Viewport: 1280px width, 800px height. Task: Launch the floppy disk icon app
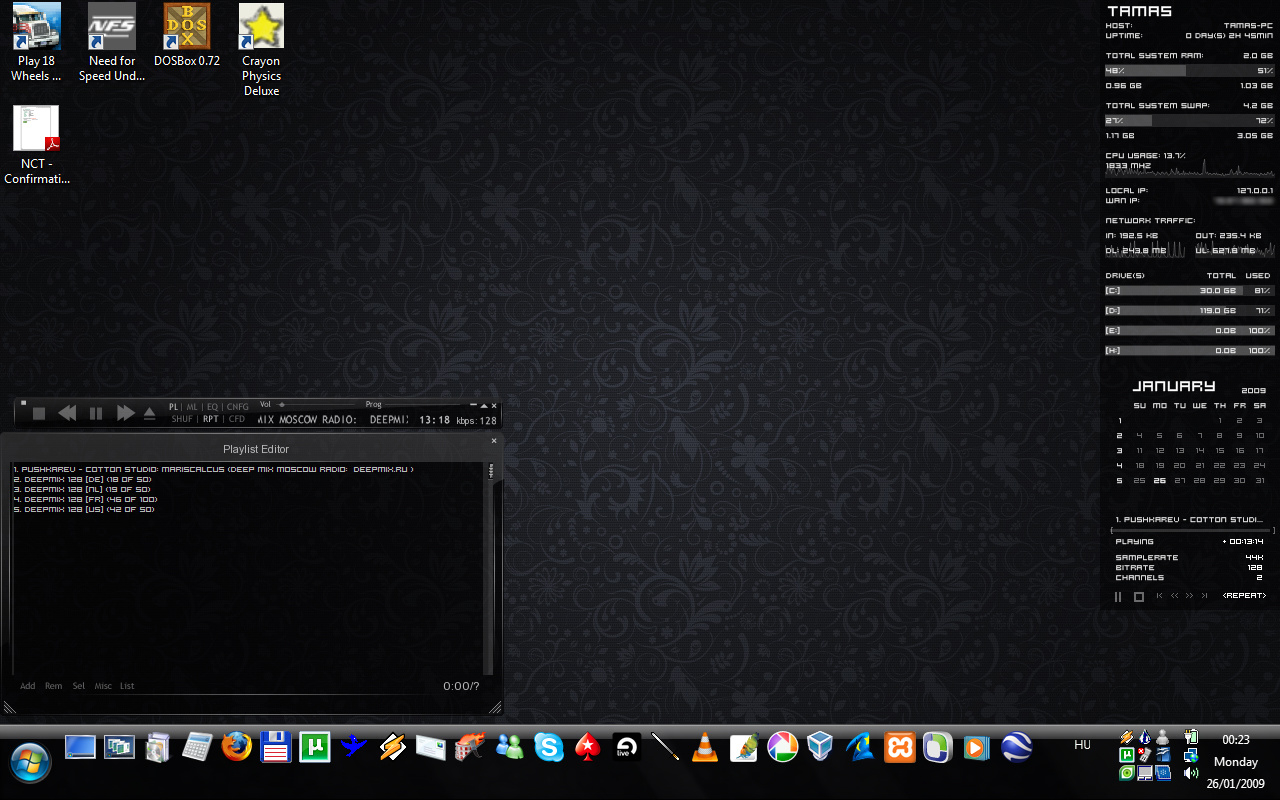[x=275, y=747]
